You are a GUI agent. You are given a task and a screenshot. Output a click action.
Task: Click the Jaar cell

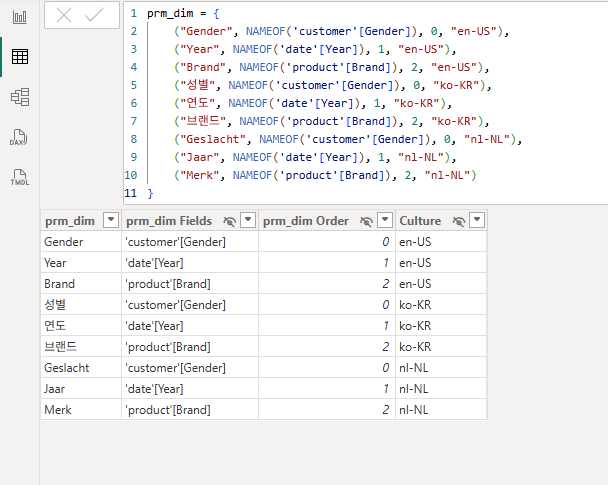(81, 388)
